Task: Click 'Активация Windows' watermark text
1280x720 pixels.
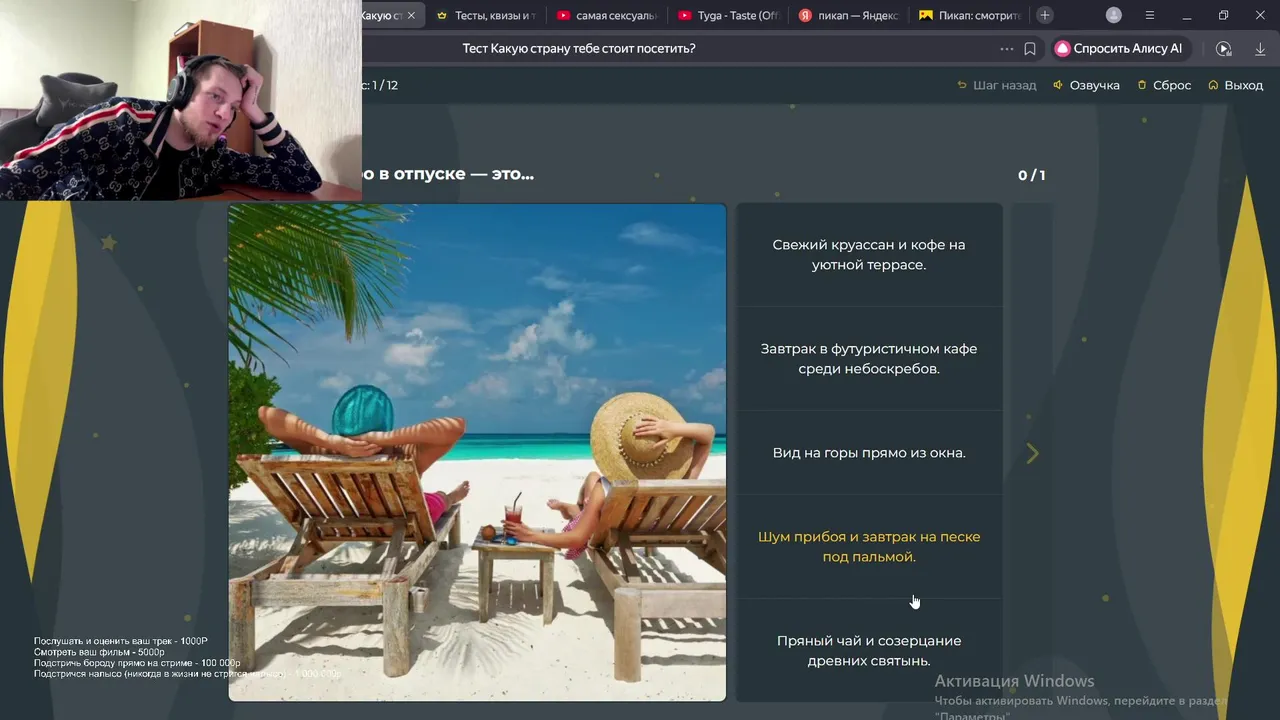Action: [x=1014, y=681]
